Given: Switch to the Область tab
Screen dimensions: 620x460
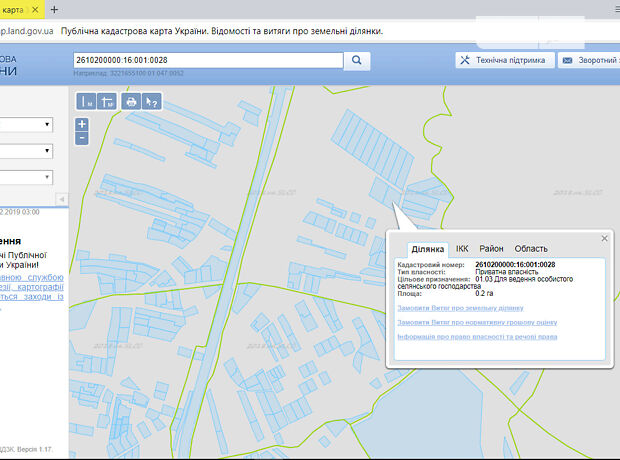Looking at the screenshot, I should point(531,248).
